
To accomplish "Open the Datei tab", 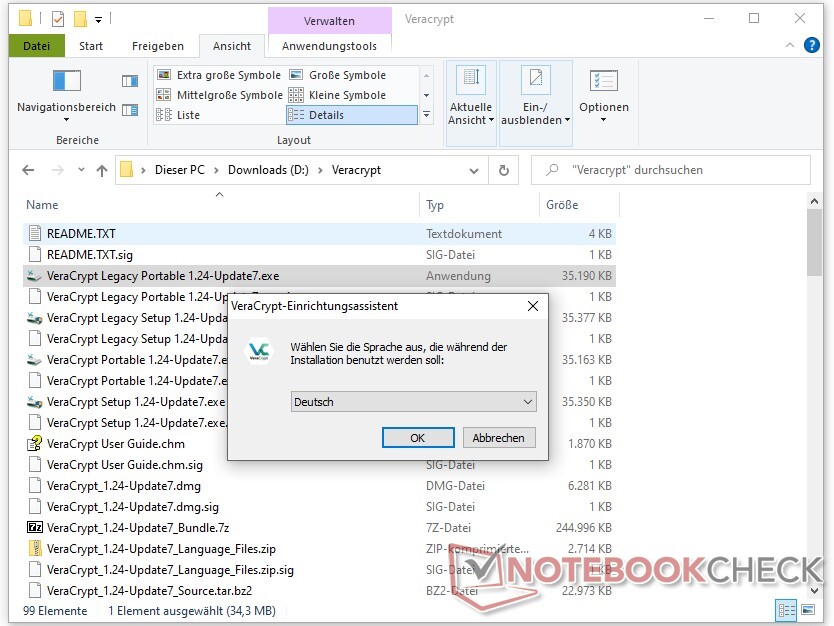I will click(x=37, y=46).
